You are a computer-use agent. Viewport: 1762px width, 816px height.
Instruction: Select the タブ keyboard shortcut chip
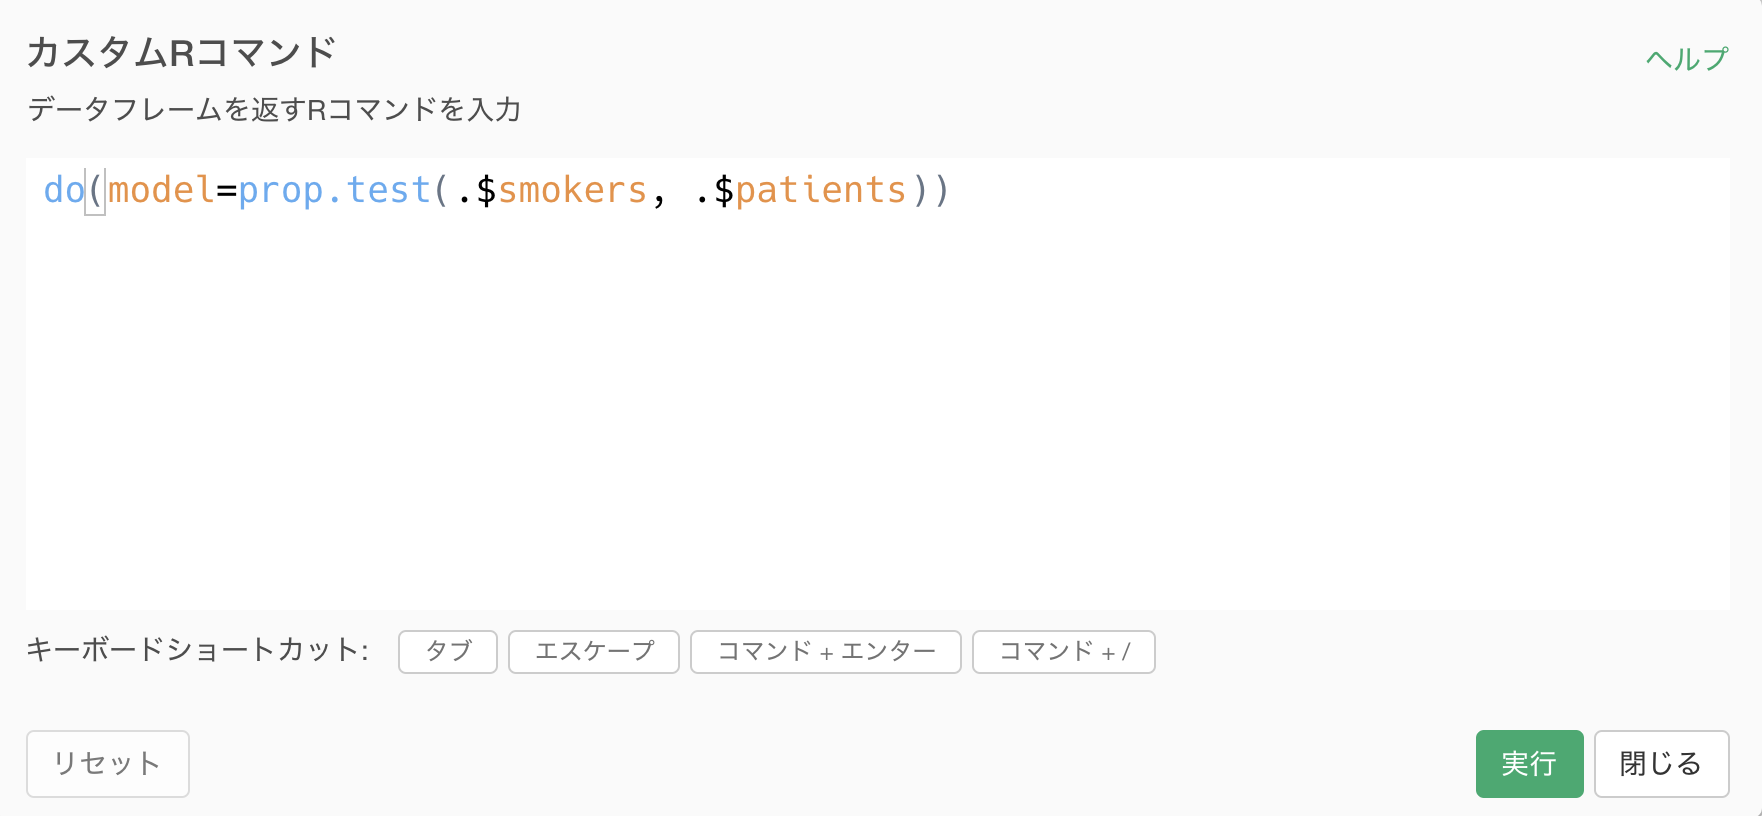pos(448,652)
